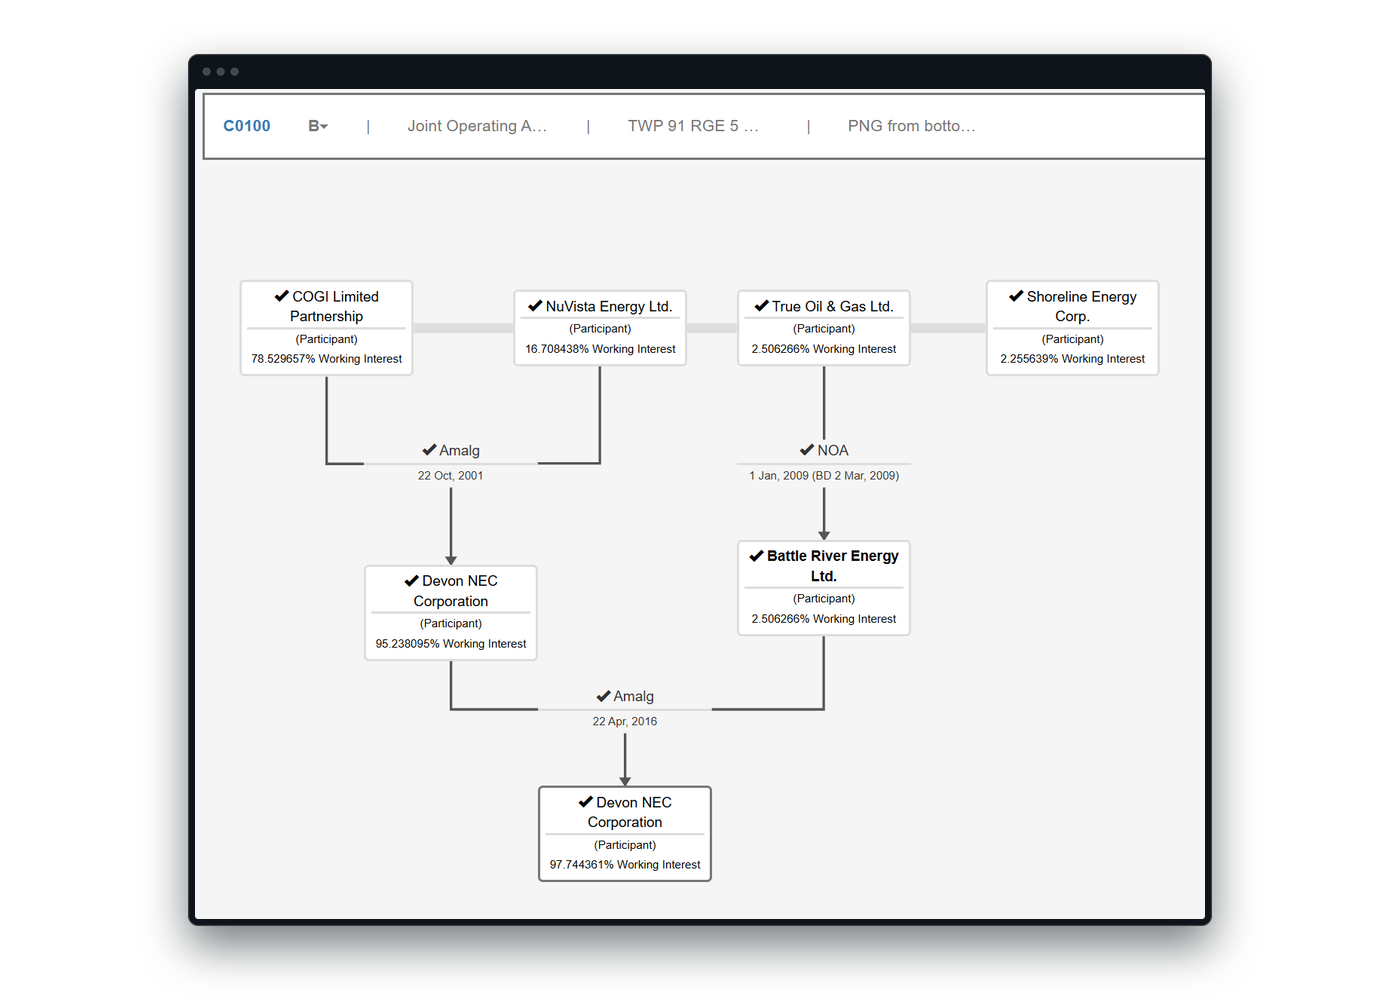
Task: Click 2.255639% Working Interest value
Action: coord(1073,359)
